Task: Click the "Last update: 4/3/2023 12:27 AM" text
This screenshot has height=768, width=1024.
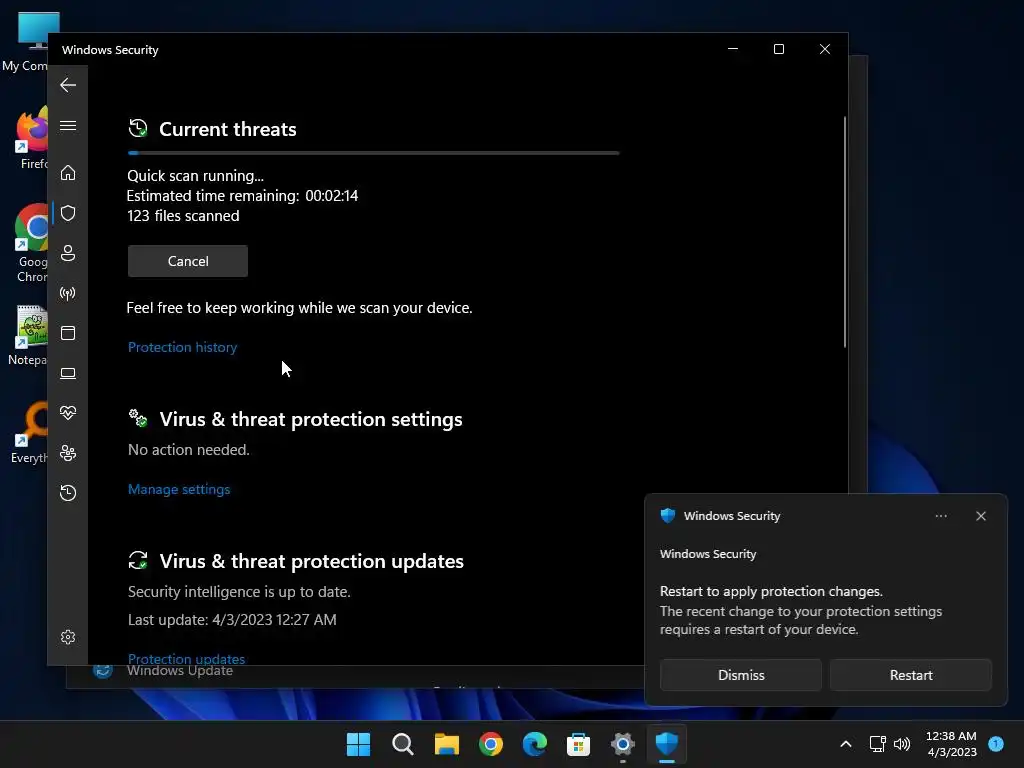Action: 232,620
